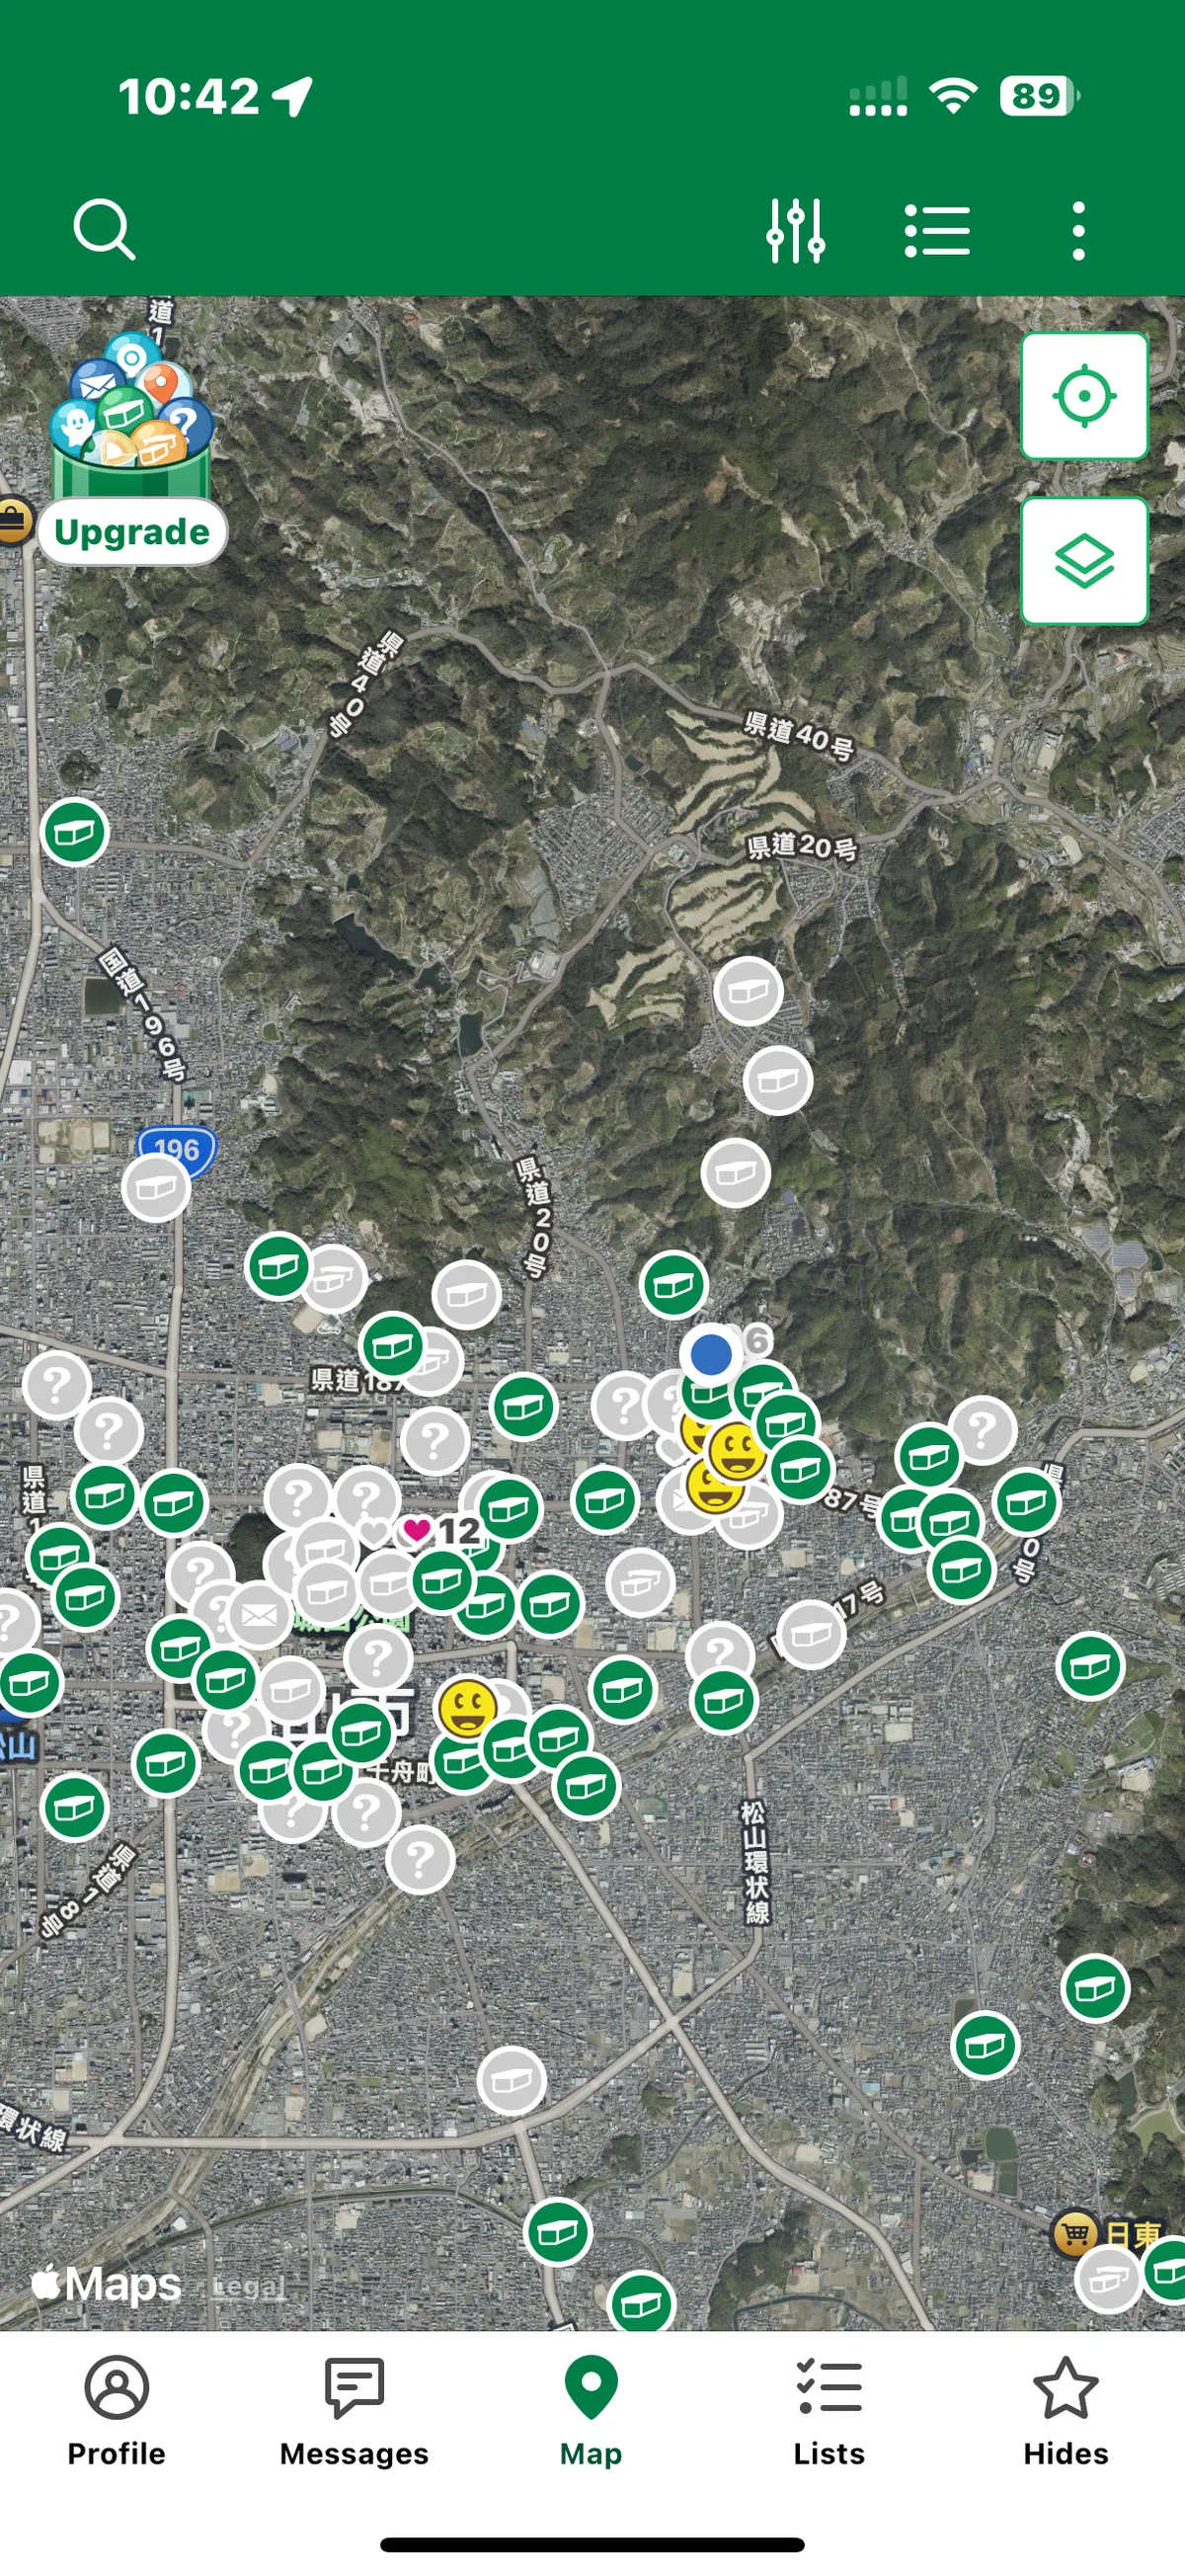Tap the gray cache on route 196 shield
Screen dimensions: 1185x2576
click(x=156, y=1188)
